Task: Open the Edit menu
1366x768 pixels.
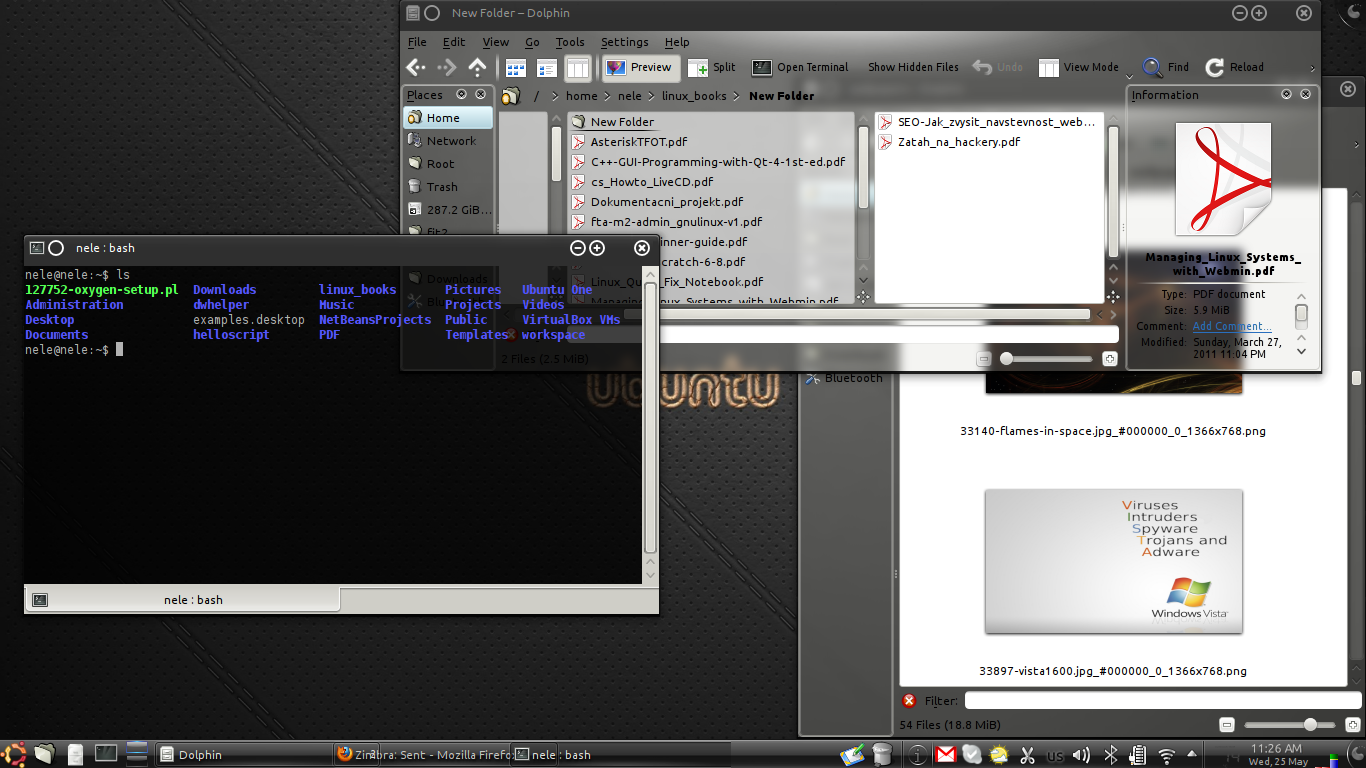Action: [454, 42]
